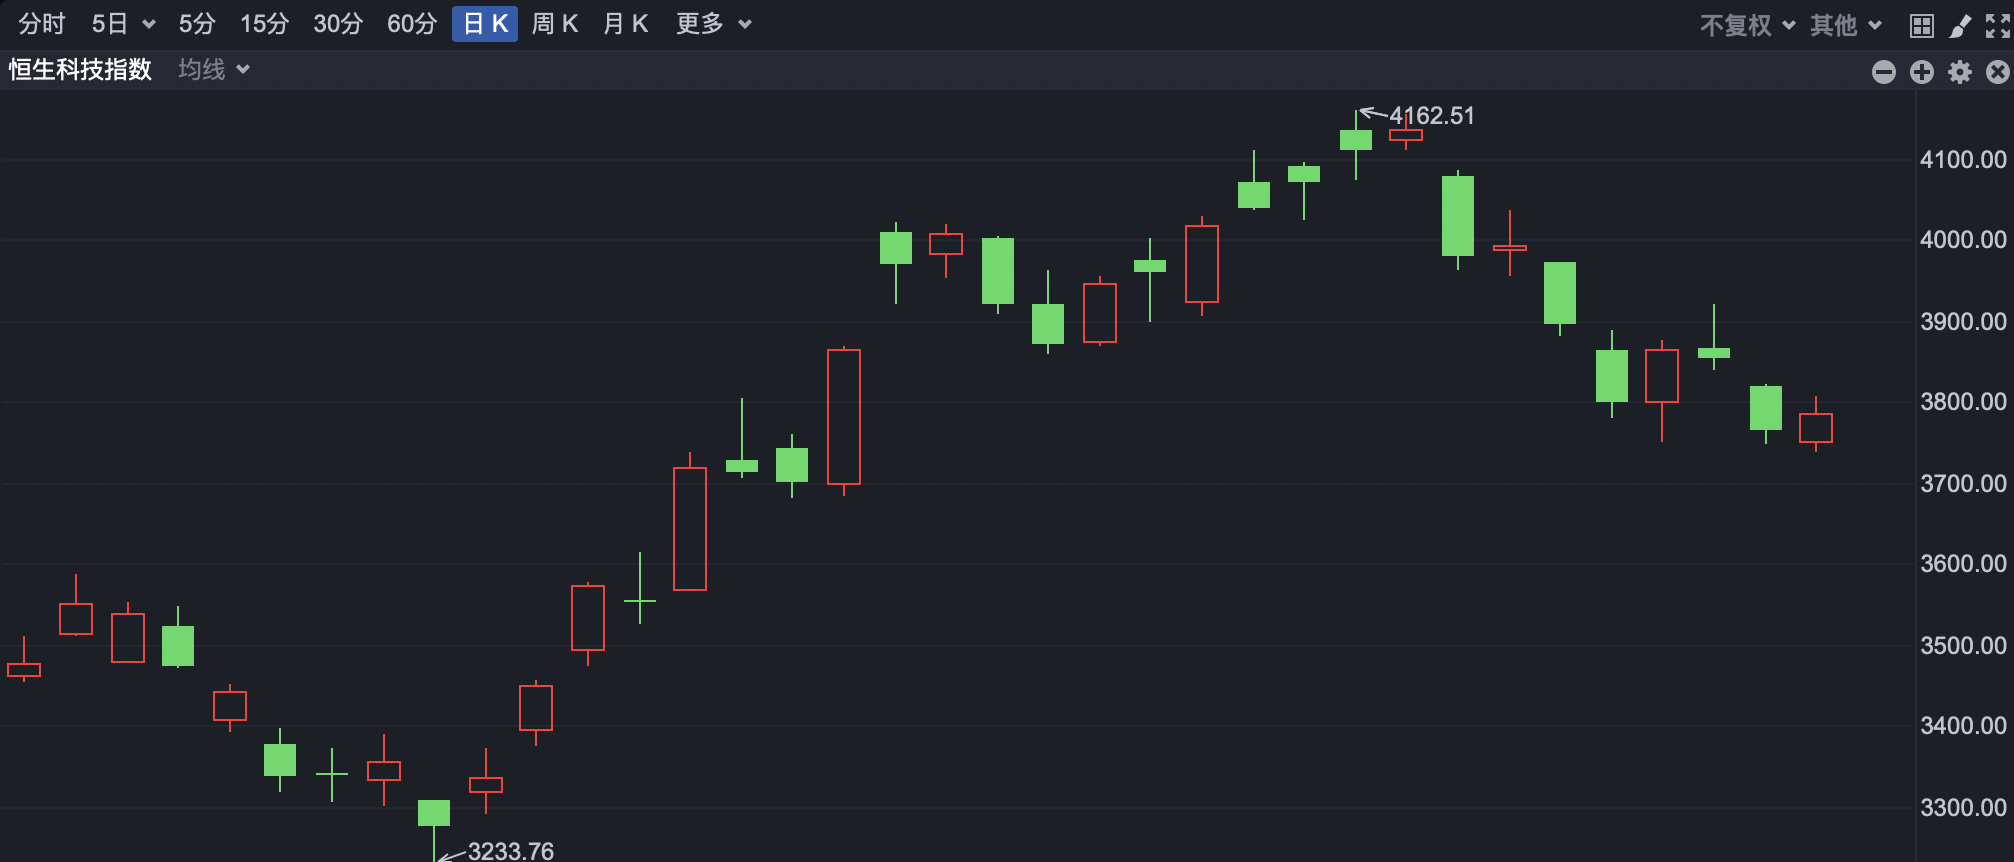
Task: Open chart settings via the gear icon
Action: click(x=1958, y=71)
